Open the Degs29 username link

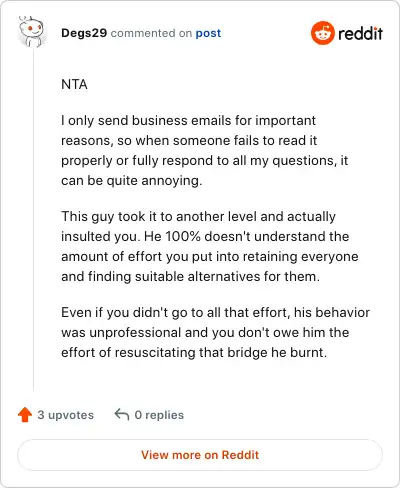coord(84,33)
